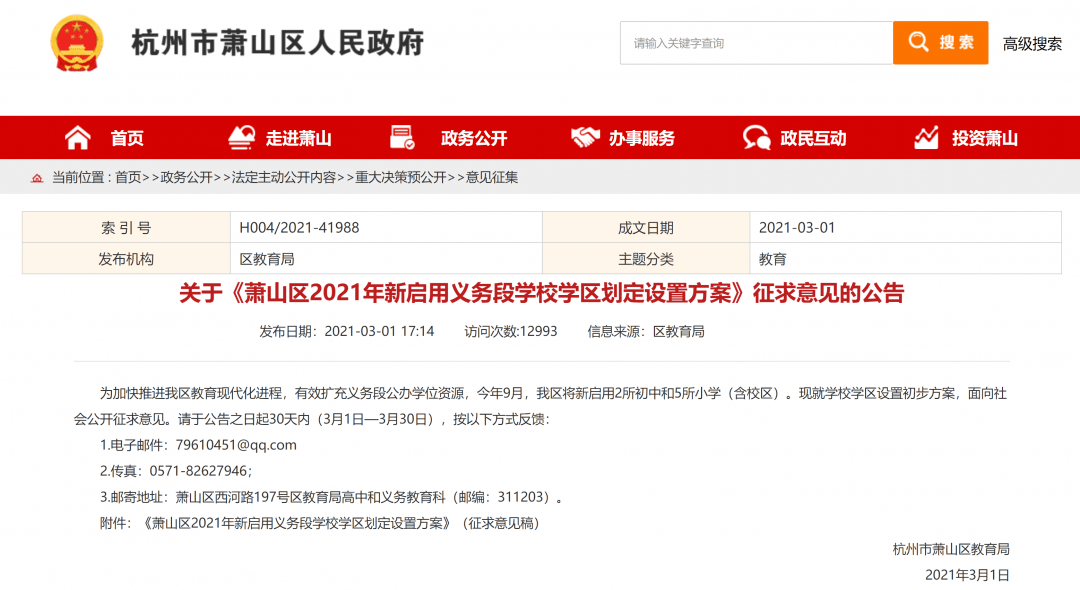Click the 办事服务 handshake icon
This screenshot has width=1080, height=590.
coord(585,138)
